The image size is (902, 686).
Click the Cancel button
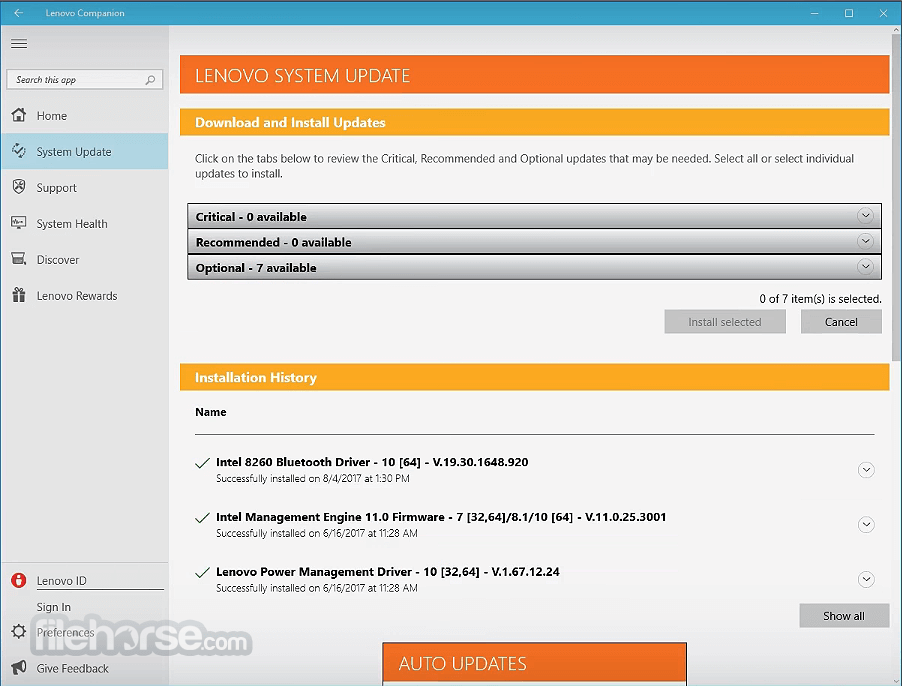[x=841, y=322]
